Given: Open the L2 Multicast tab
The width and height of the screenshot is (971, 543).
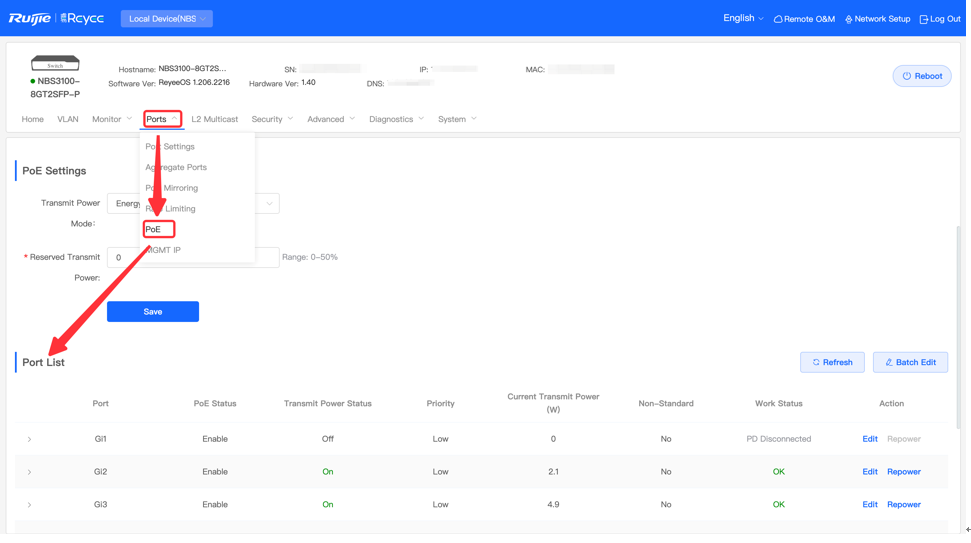Looking at the screenshot, I should point(215,120).
